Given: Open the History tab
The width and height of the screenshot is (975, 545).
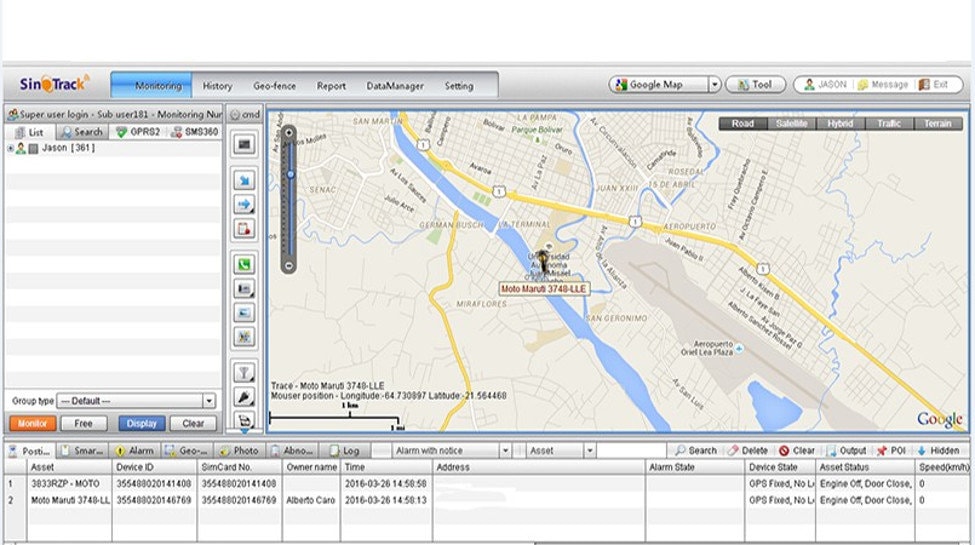Looking at the screenshot, I should [x=217, y=86].
